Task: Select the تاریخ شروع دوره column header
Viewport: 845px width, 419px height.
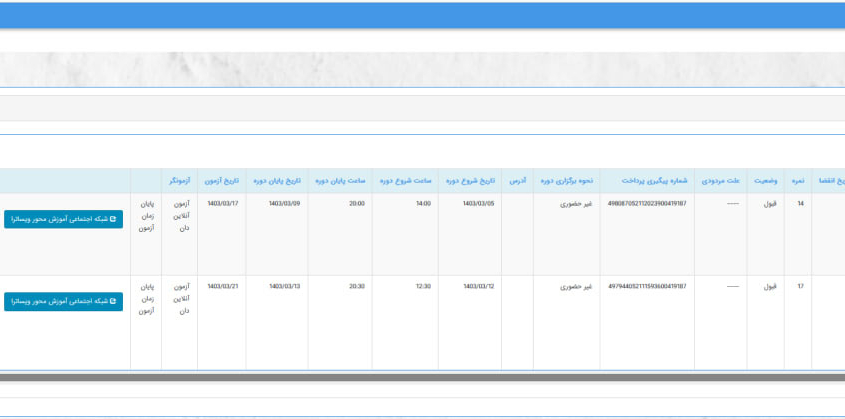Action: tap(471, 181)
